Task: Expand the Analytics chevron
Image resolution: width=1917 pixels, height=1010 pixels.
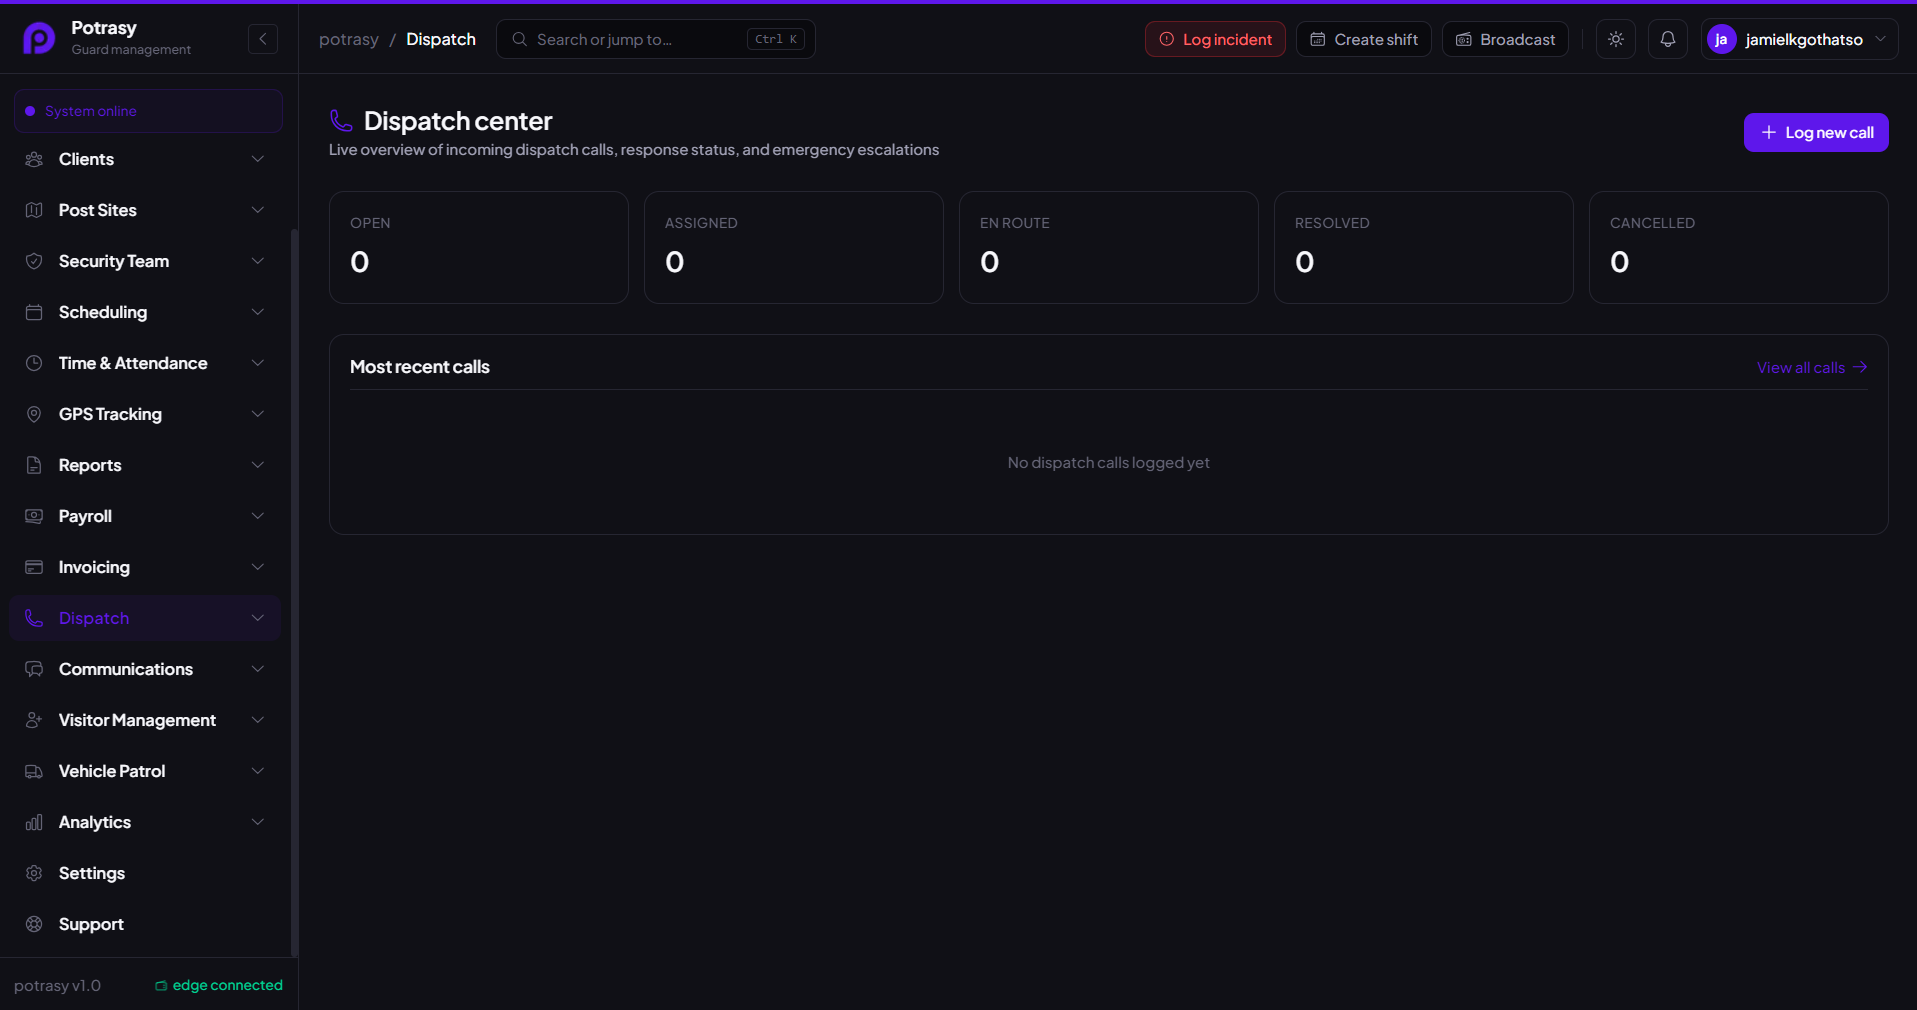Action: click(258, 822)
